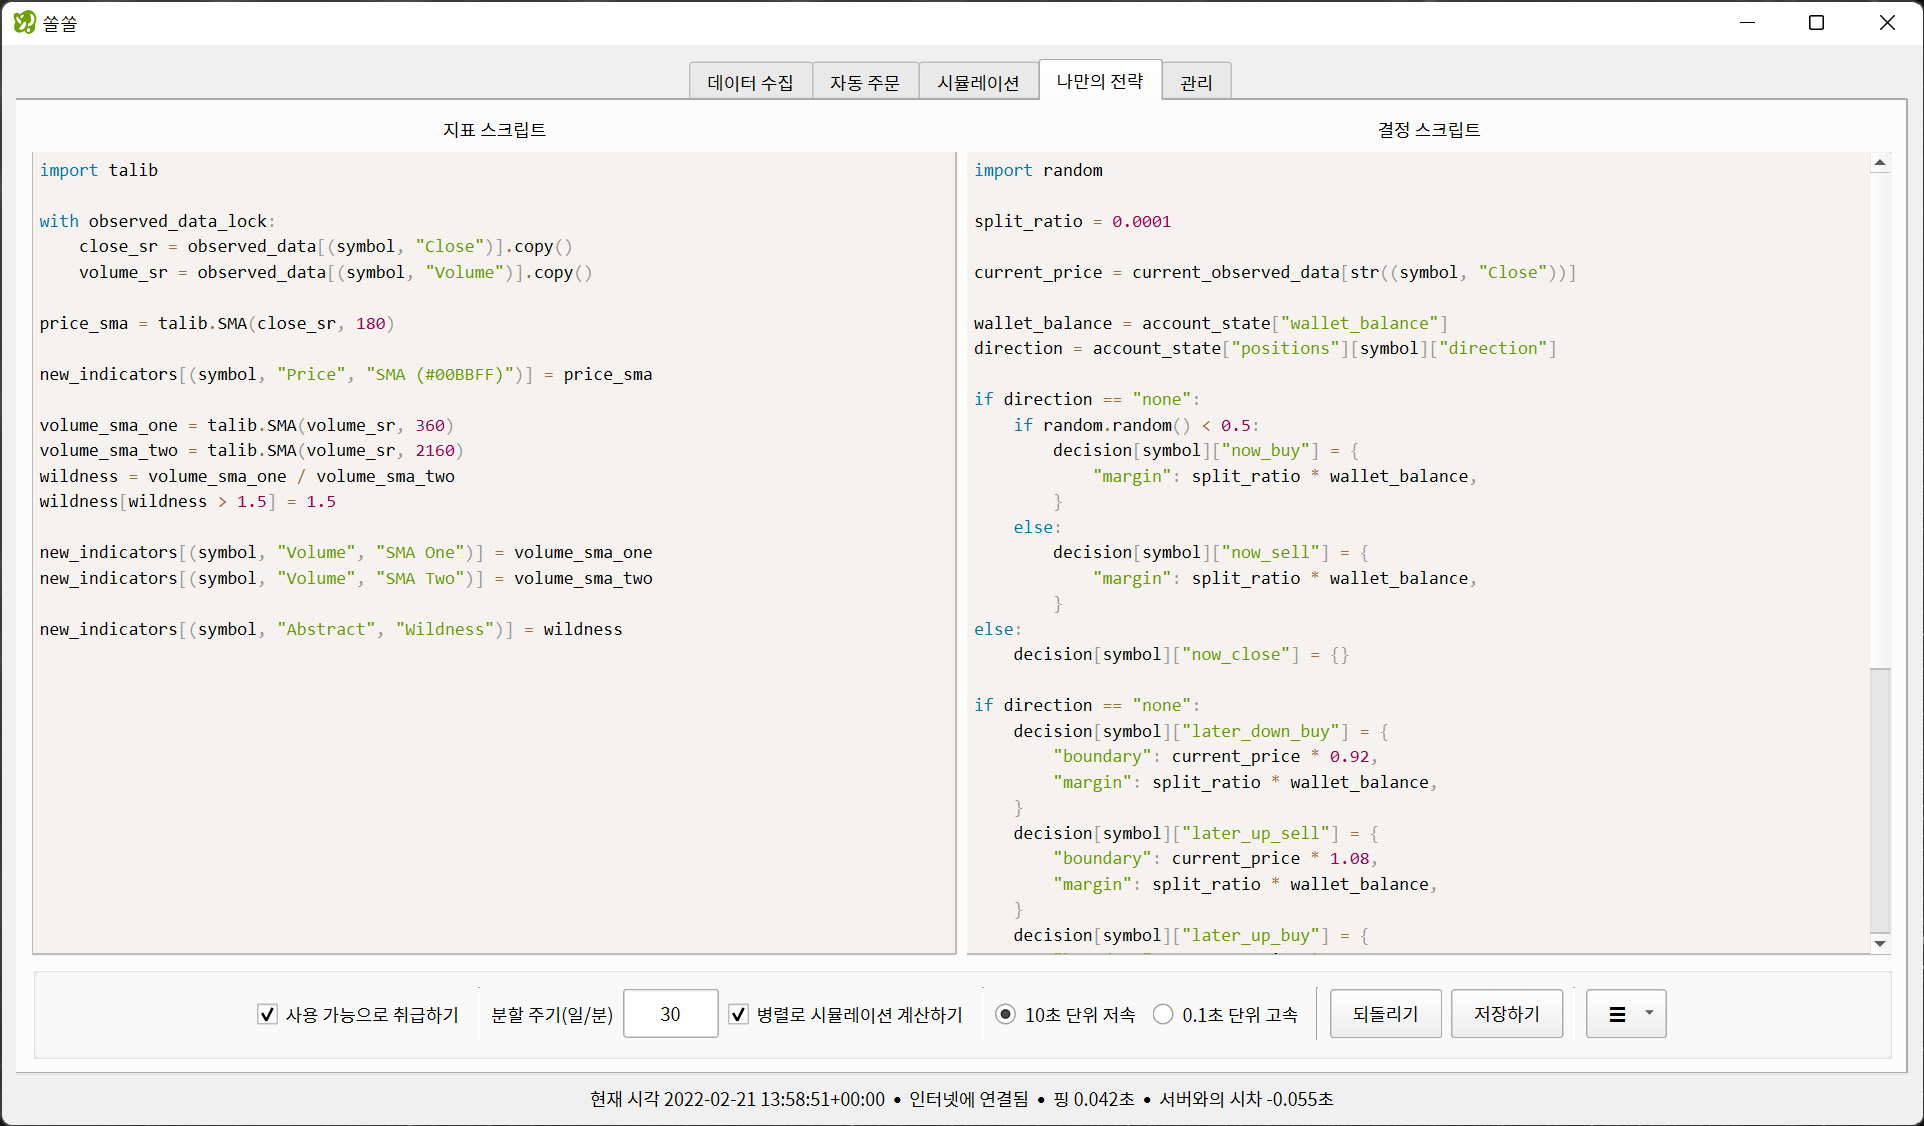1924x1126 pixels.
Task: Click scroll-down arrow of decision script
Action: pyautogui.click(x=1880, y=943)
